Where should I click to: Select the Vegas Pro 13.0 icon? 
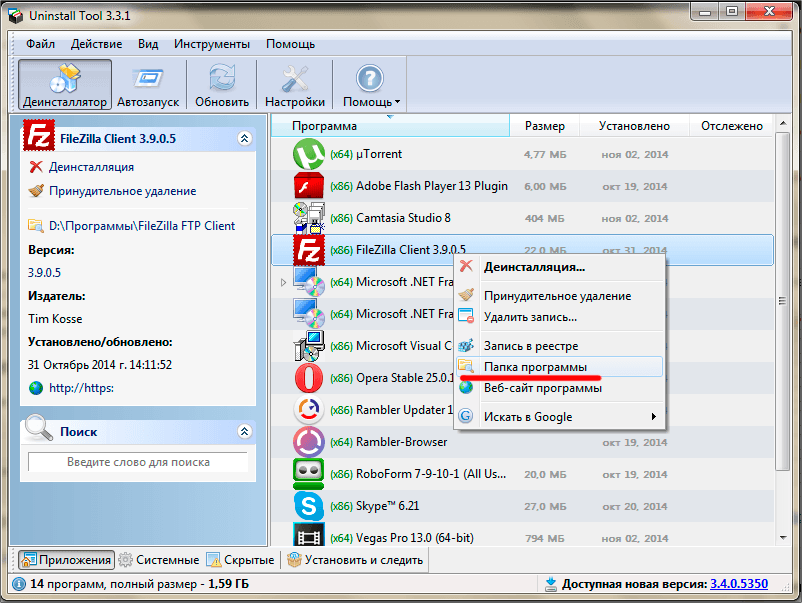point(308,535)
